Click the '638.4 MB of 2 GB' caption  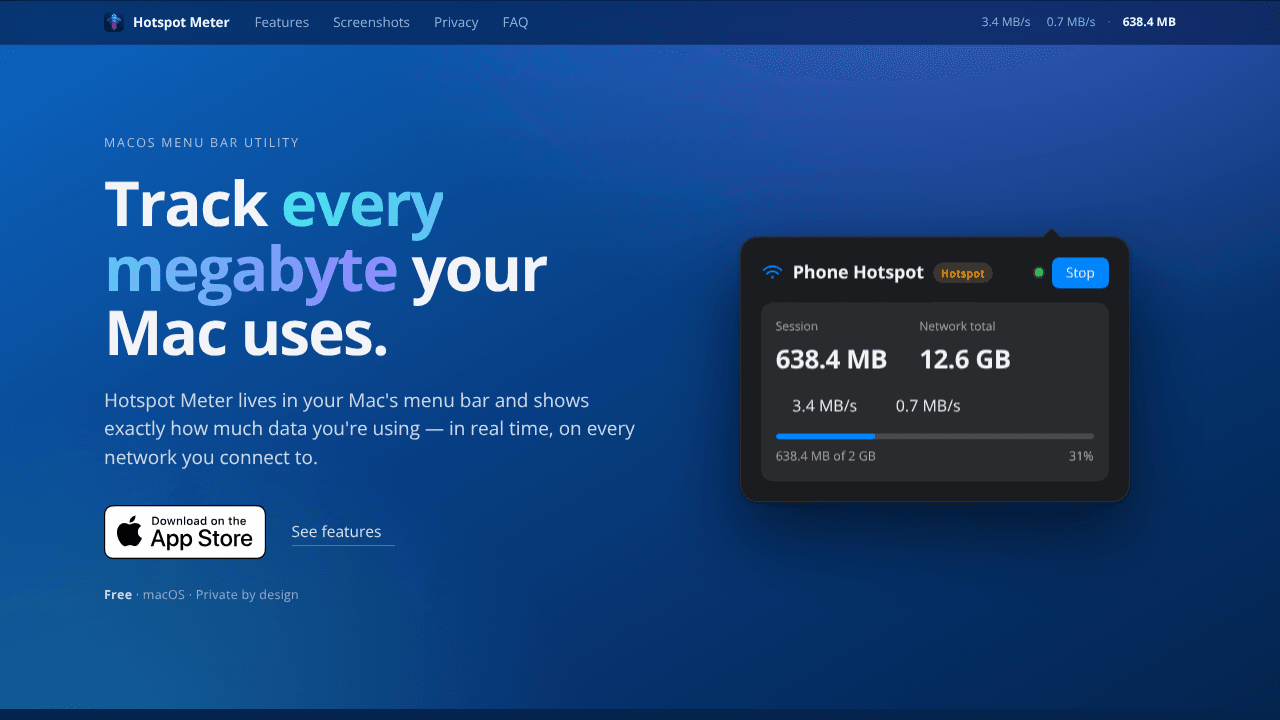[826, 456]
